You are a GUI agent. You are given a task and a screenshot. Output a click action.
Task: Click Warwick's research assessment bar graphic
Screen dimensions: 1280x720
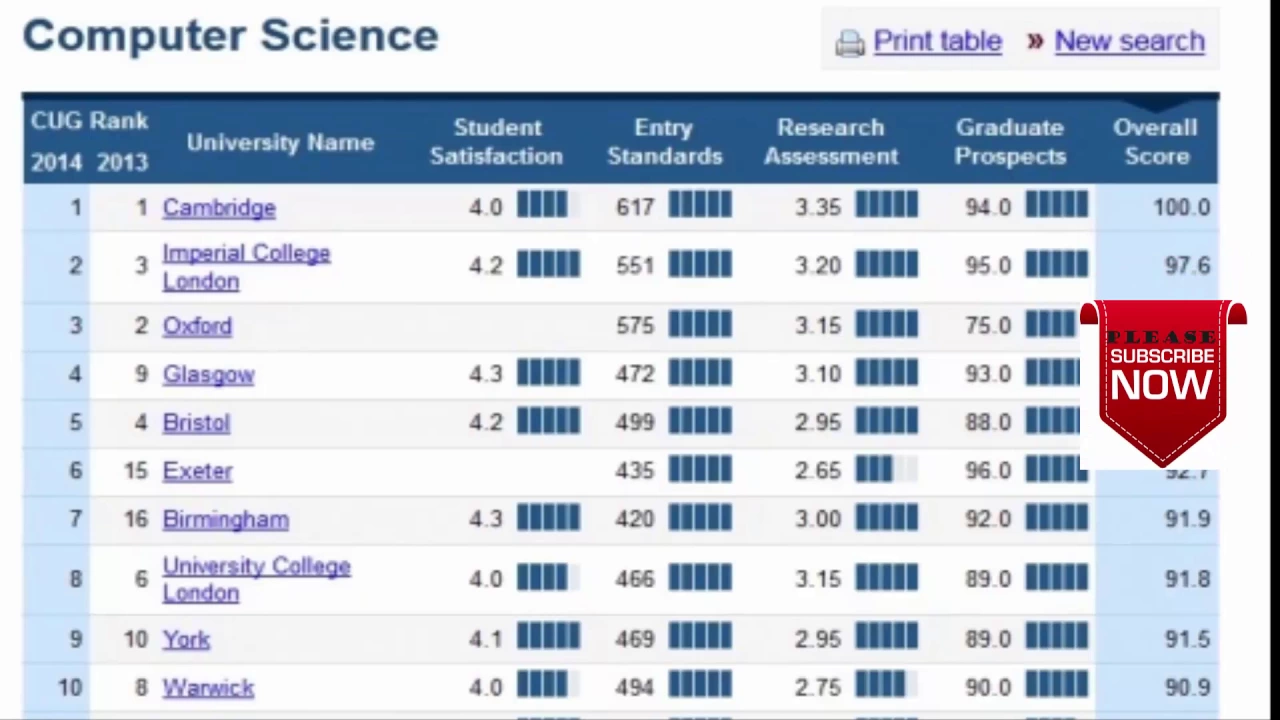tap(886, 685)
